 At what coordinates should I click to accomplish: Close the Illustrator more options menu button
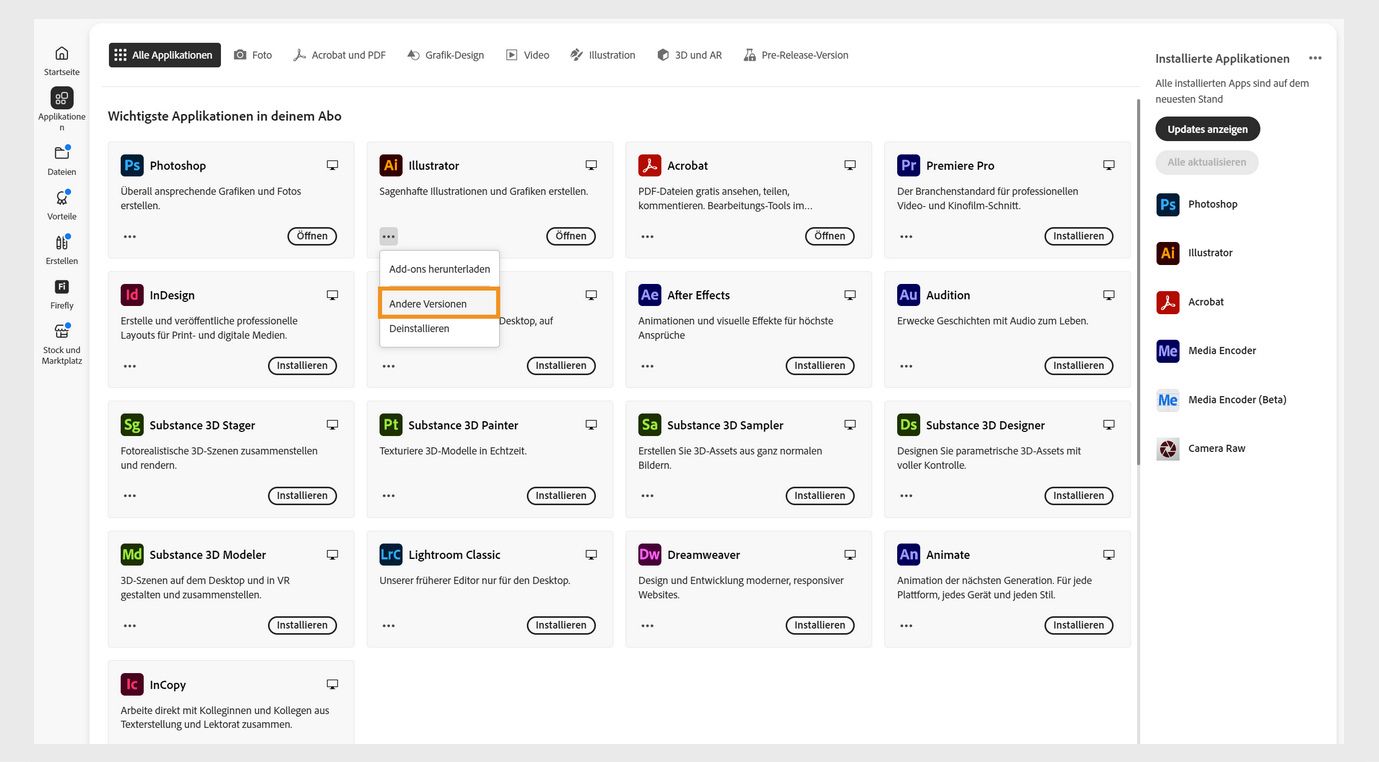pyautogui.click(x=389, y=236)
